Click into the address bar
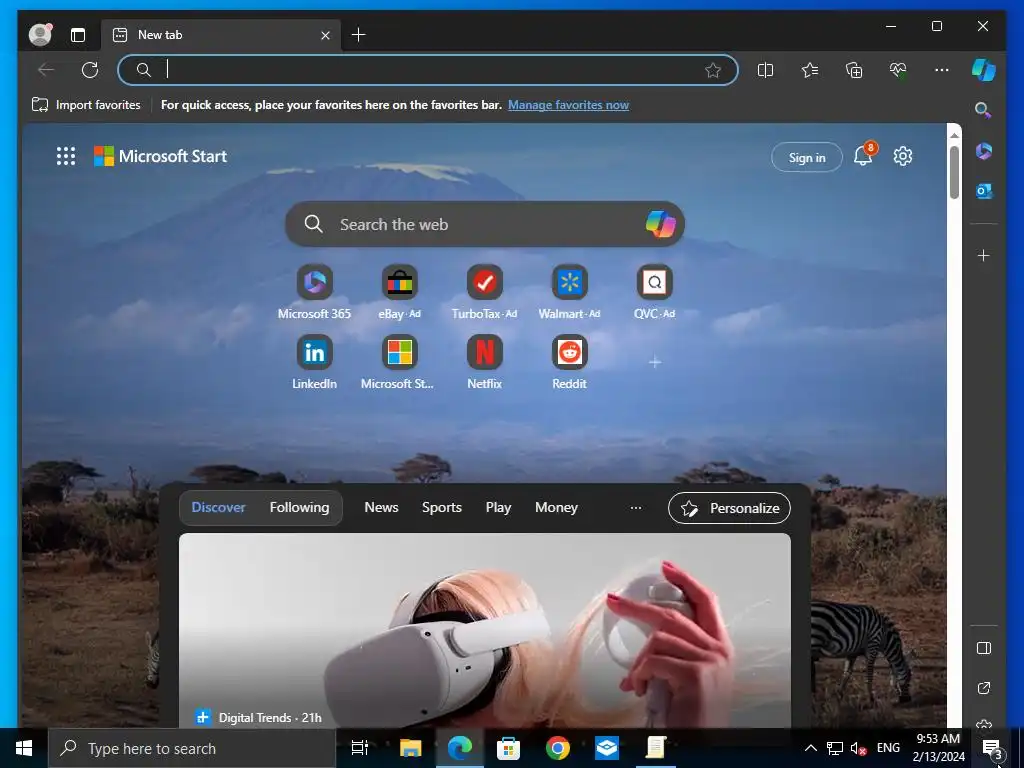1024x768 pixels. pyautogui.click(x=428, y=70)
